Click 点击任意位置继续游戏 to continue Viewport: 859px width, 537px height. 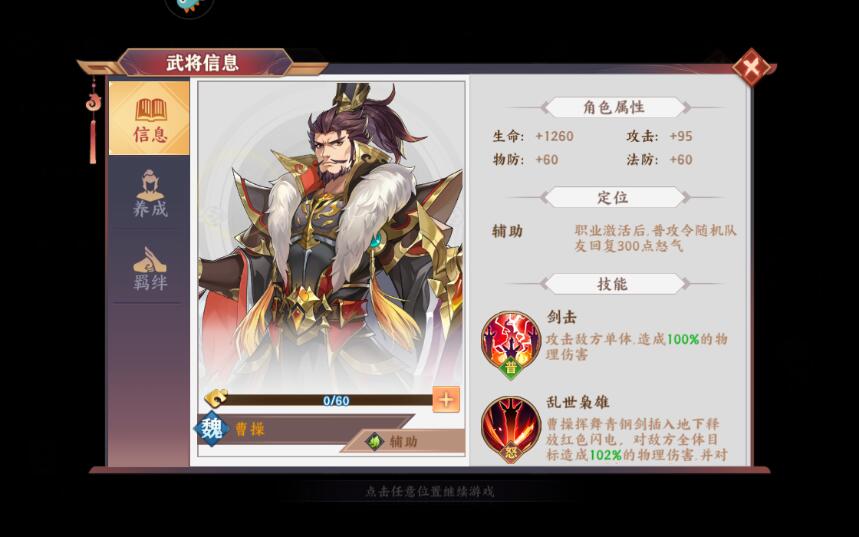click(x=430, y=492)
